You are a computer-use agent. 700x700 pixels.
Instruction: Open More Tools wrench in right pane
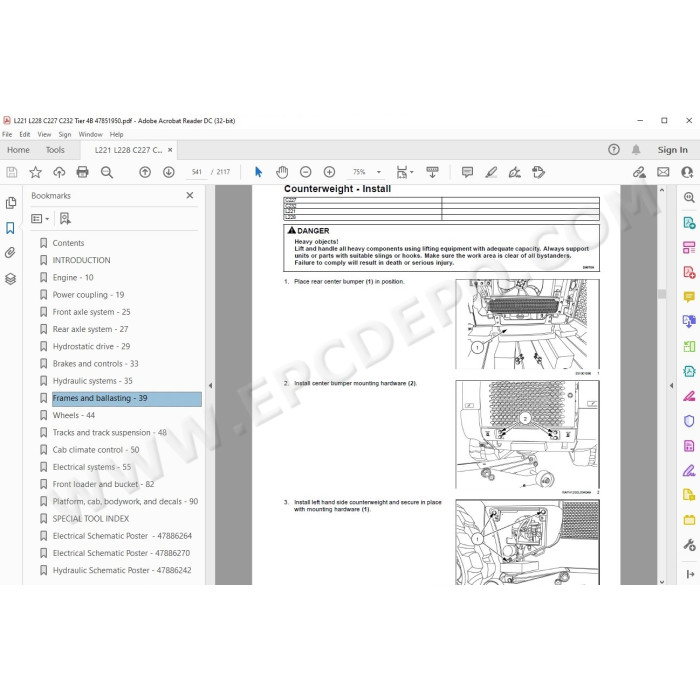[x=689, y=545]
